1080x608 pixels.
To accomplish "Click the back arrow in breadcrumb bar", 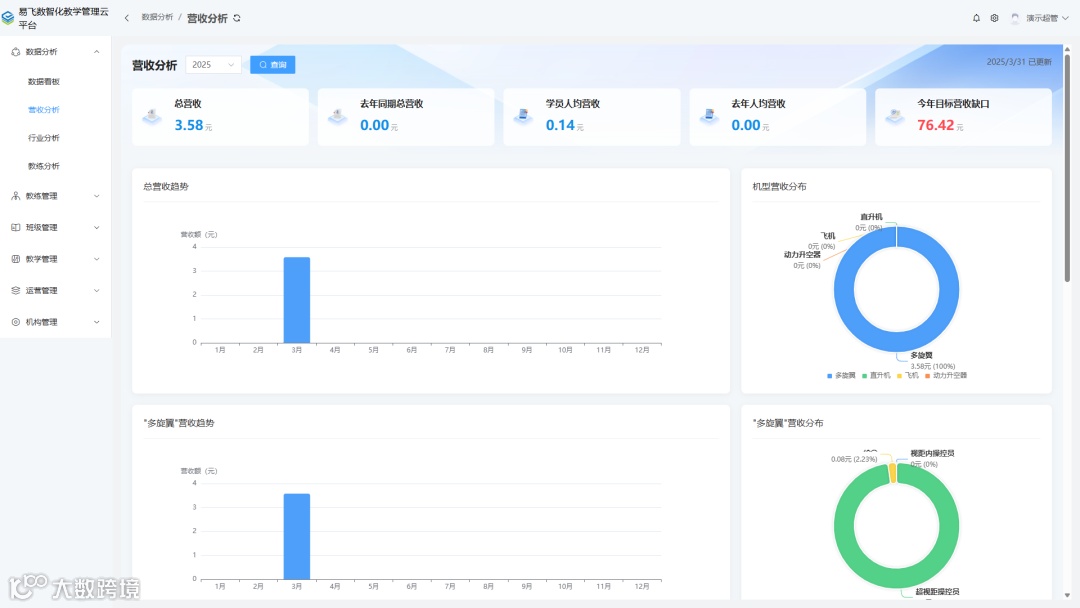I will [127, 18].
